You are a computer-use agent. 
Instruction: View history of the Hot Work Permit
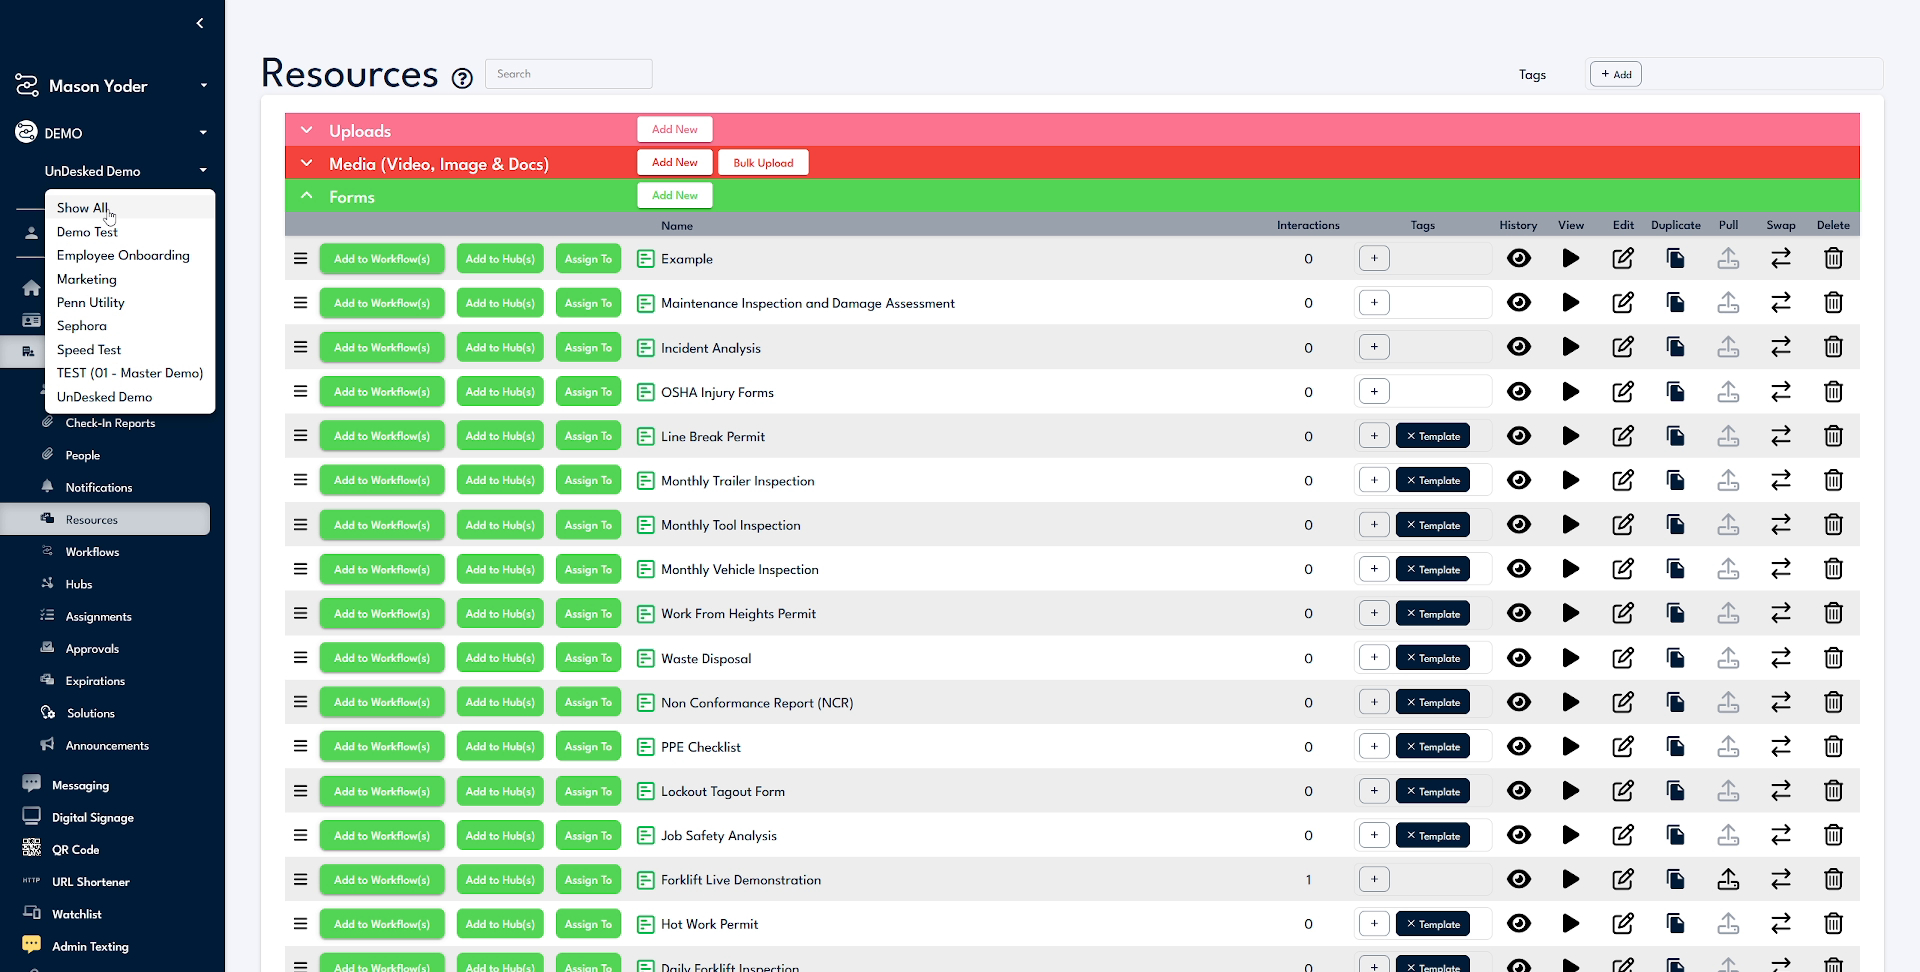point(1519,924)
